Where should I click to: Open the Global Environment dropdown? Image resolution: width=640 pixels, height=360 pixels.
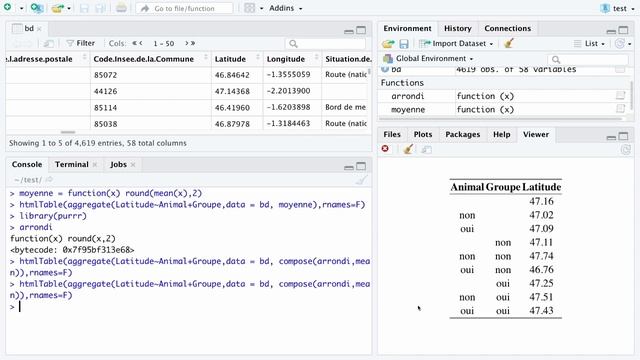click(428, 59)
